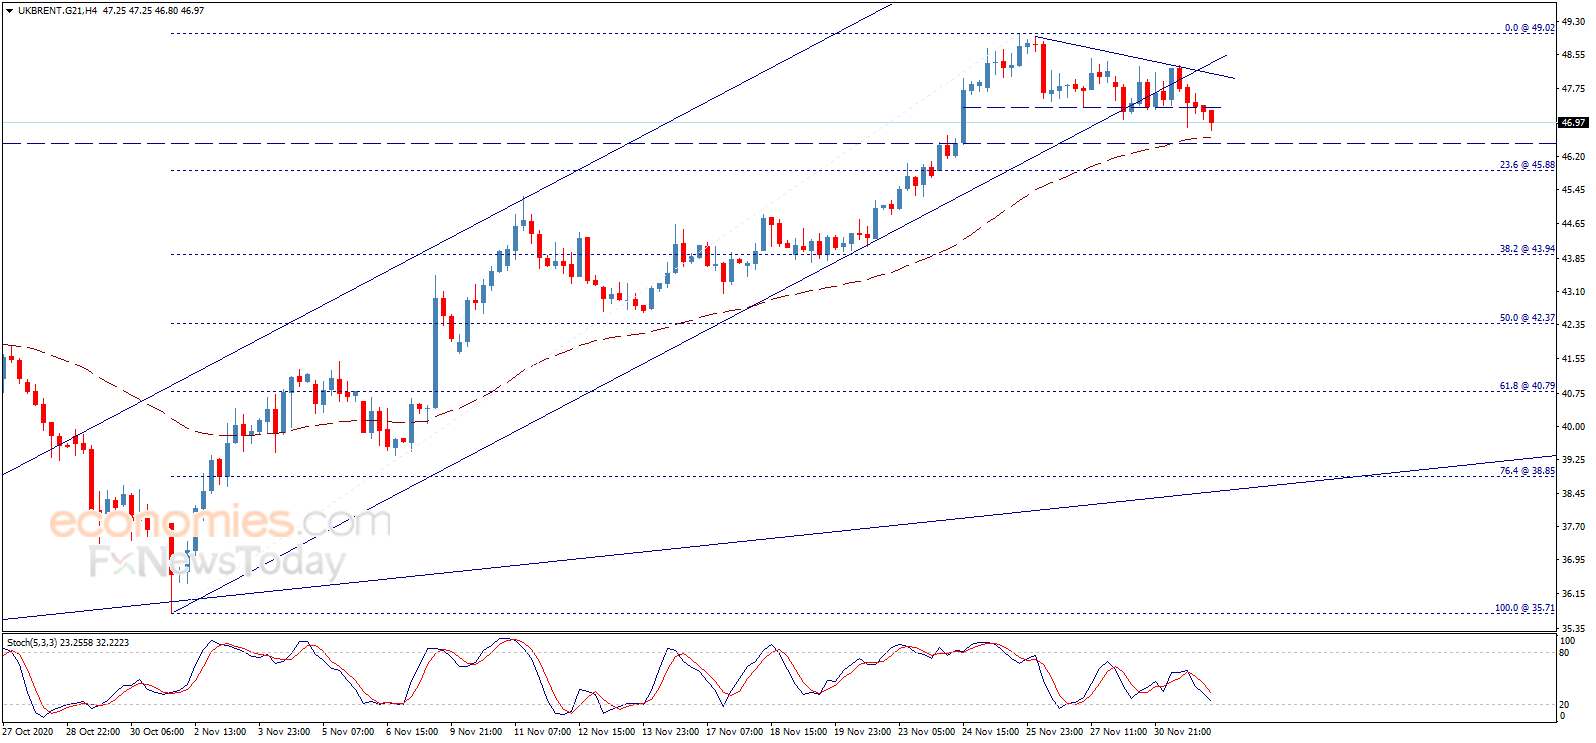Image resolution: width=1596 pixels, height=743 pixels.
Task: Click the 11 Nov 07:00 time label
Action: coord(542,732)
